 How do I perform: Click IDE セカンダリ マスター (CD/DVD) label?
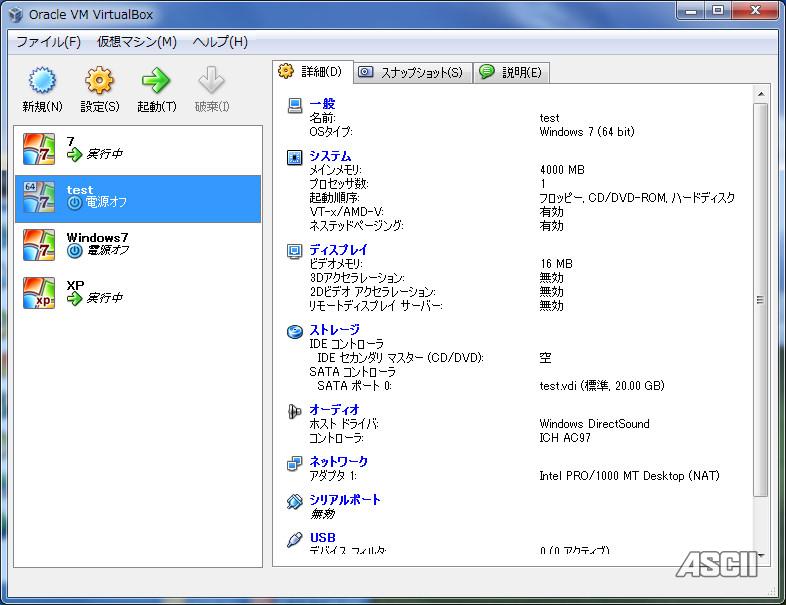click(x=401, y=357)
